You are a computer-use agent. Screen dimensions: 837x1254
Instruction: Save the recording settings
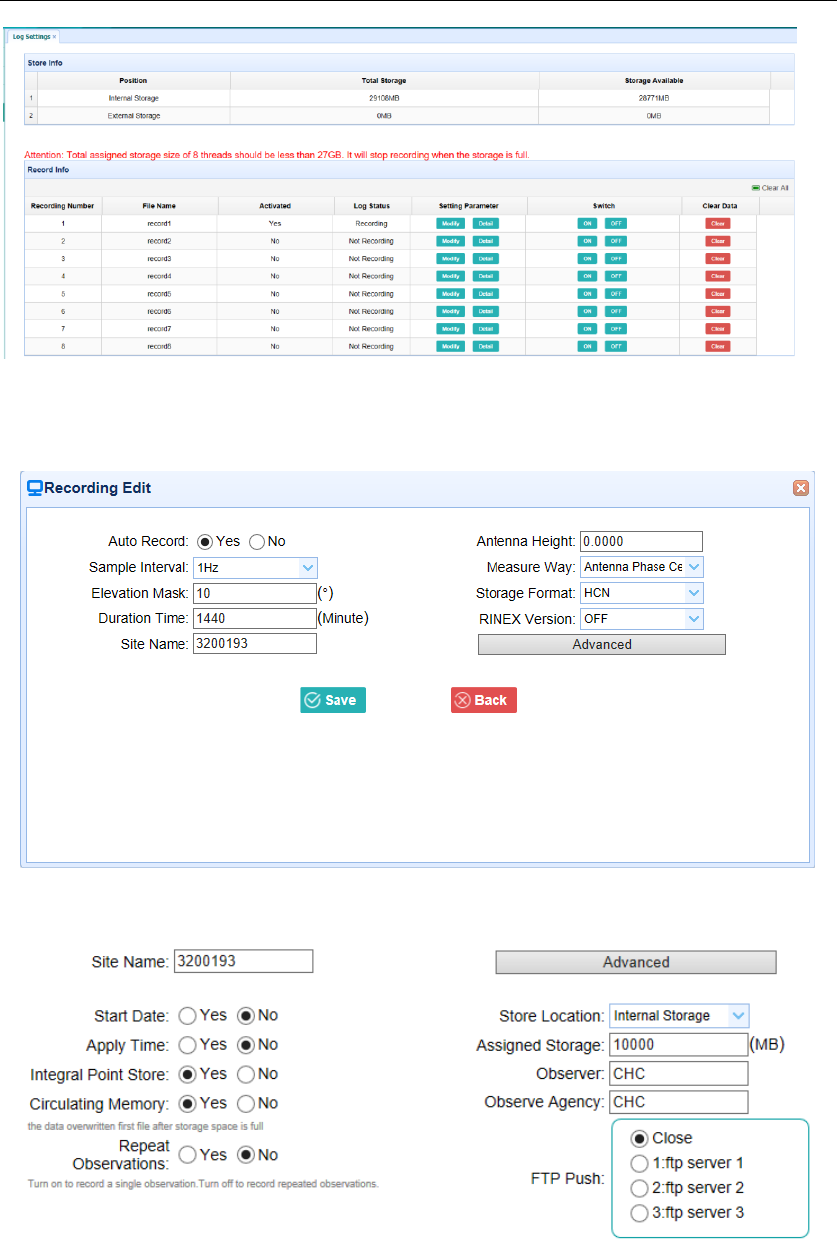333,700
